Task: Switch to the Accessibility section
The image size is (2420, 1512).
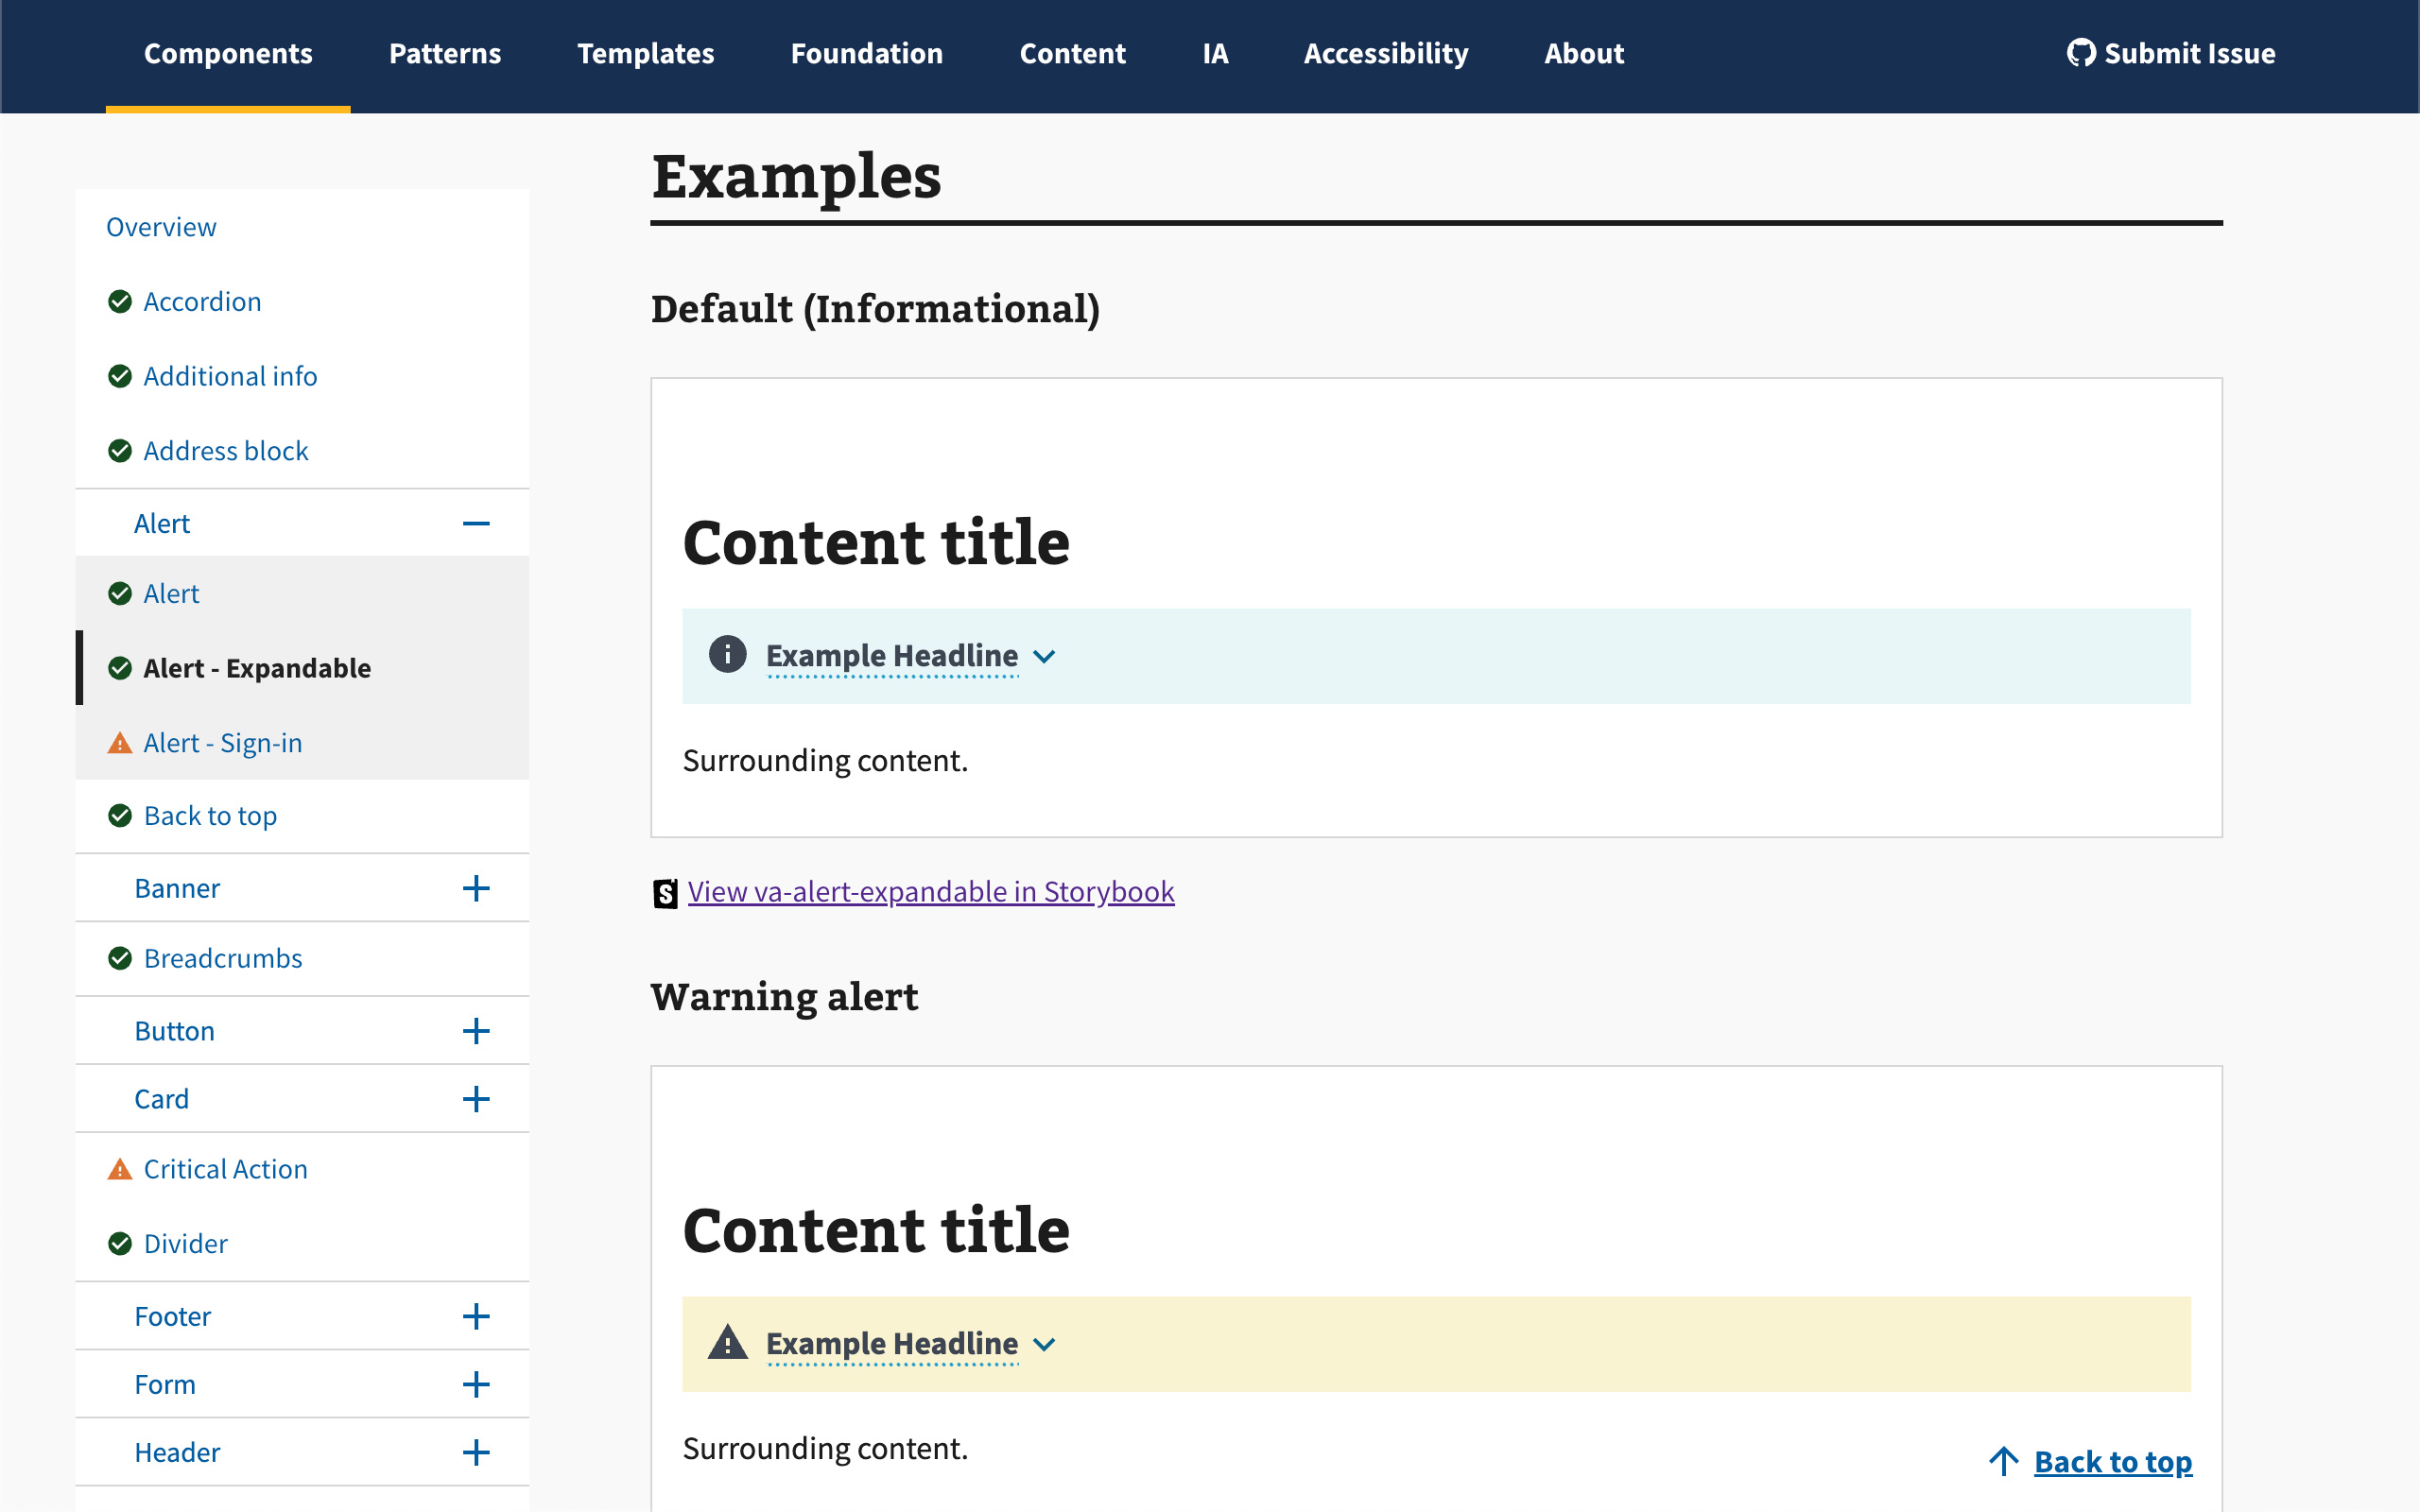Action: pos(1386,54)
